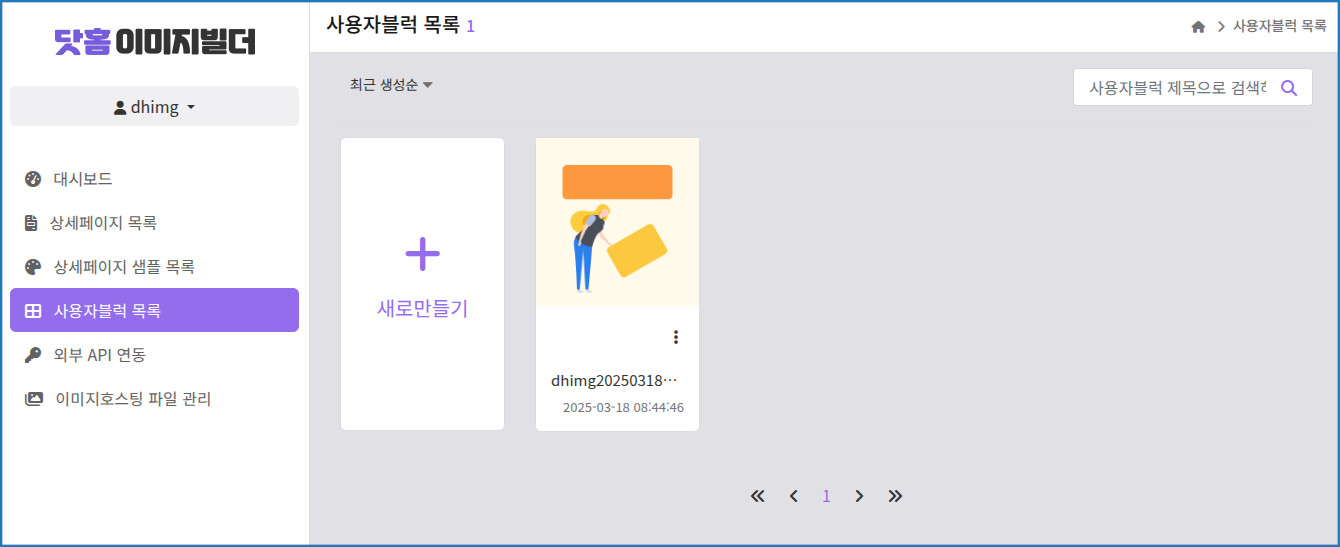
Task: Click the search magnifier icon
Action: click(x=1289, y=88)
